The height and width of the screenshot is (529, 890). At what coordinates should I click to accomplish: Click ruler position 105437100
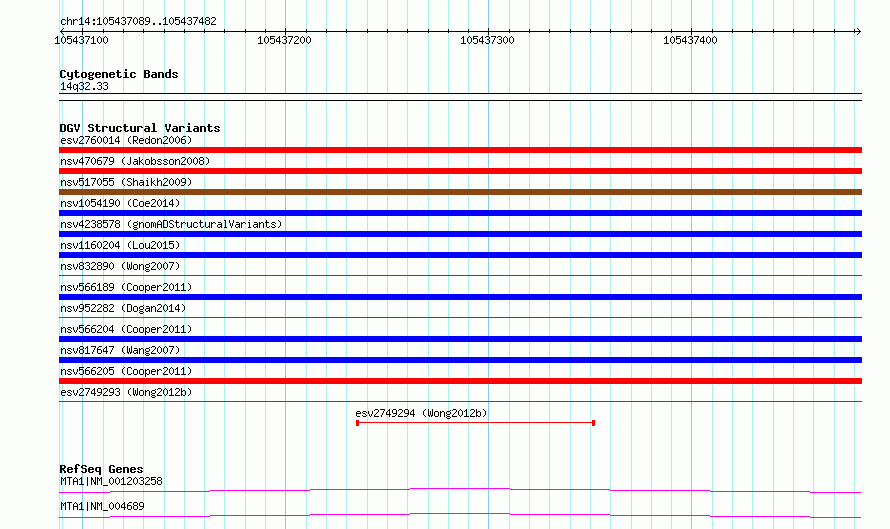click(x=81, y=40)
